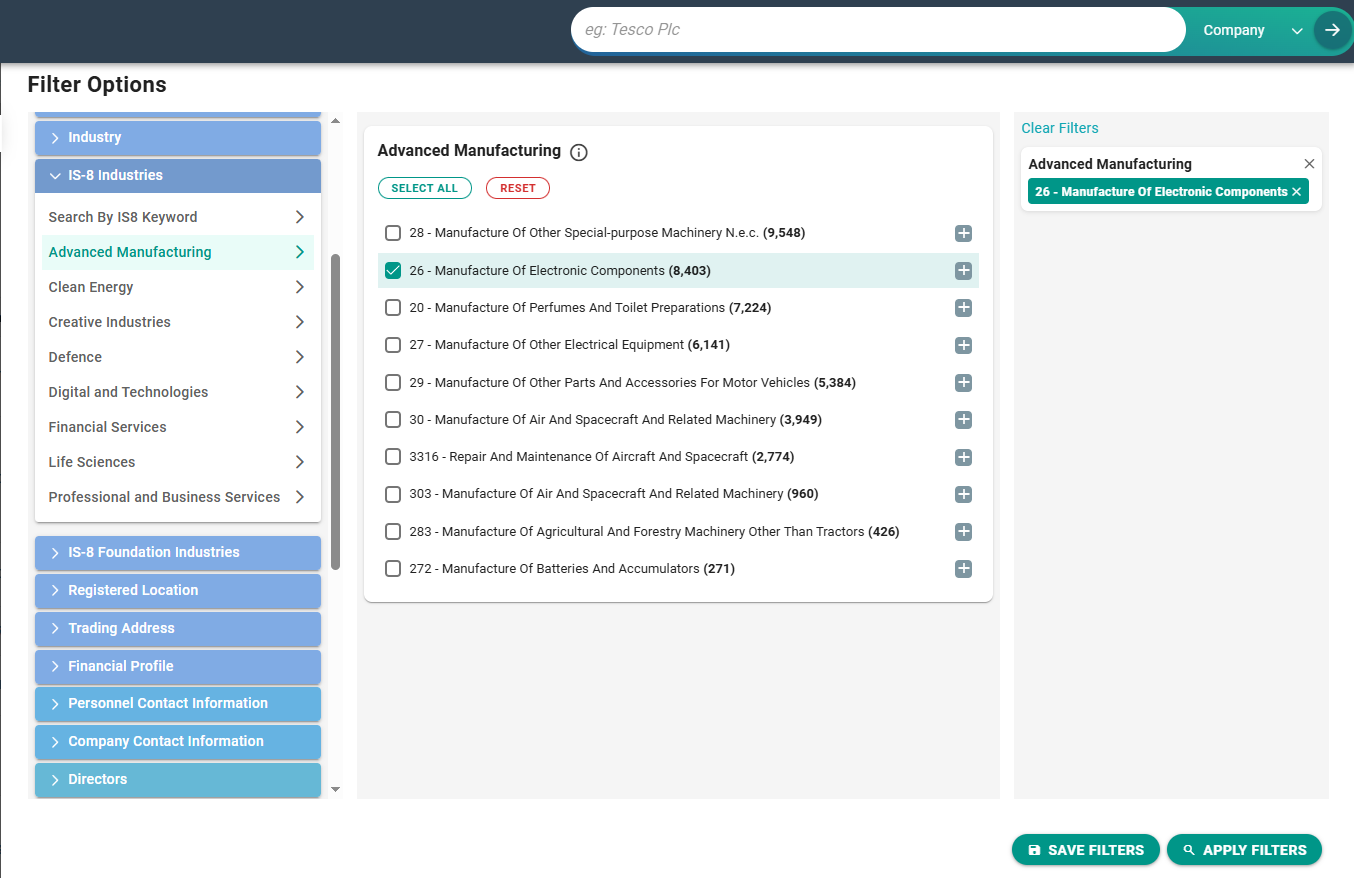Check Manufacture Of Other Electrical Equipment checkbox
Image resolution: width=1354 pixels, height=878 pixels.
393,345
